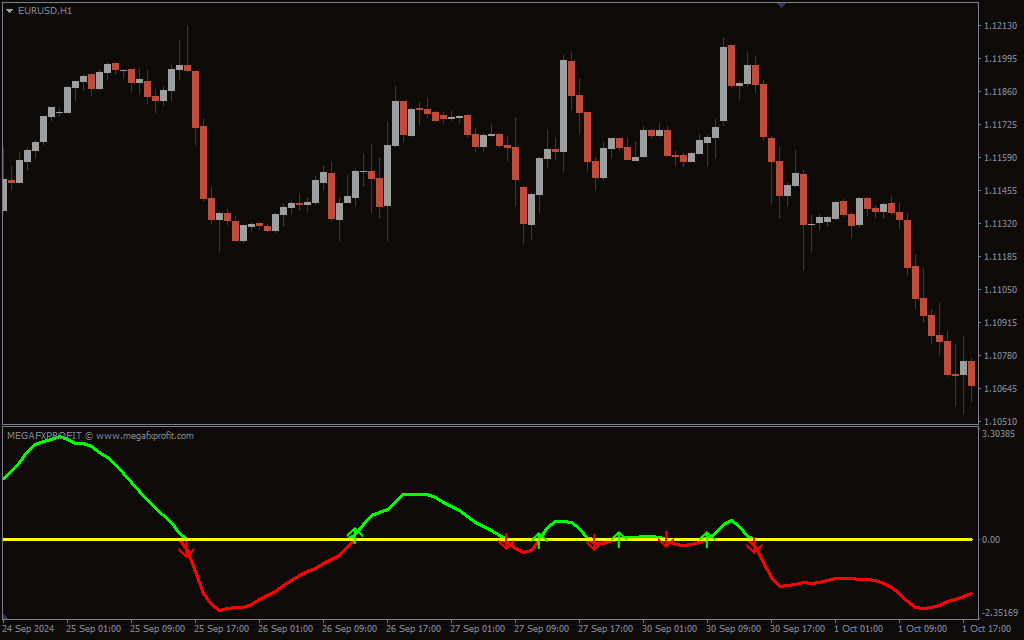Open the dropdown arrow beside EURUSD,H1
This screenshot has height=640, width=1024.
click(x=9, y=10)
